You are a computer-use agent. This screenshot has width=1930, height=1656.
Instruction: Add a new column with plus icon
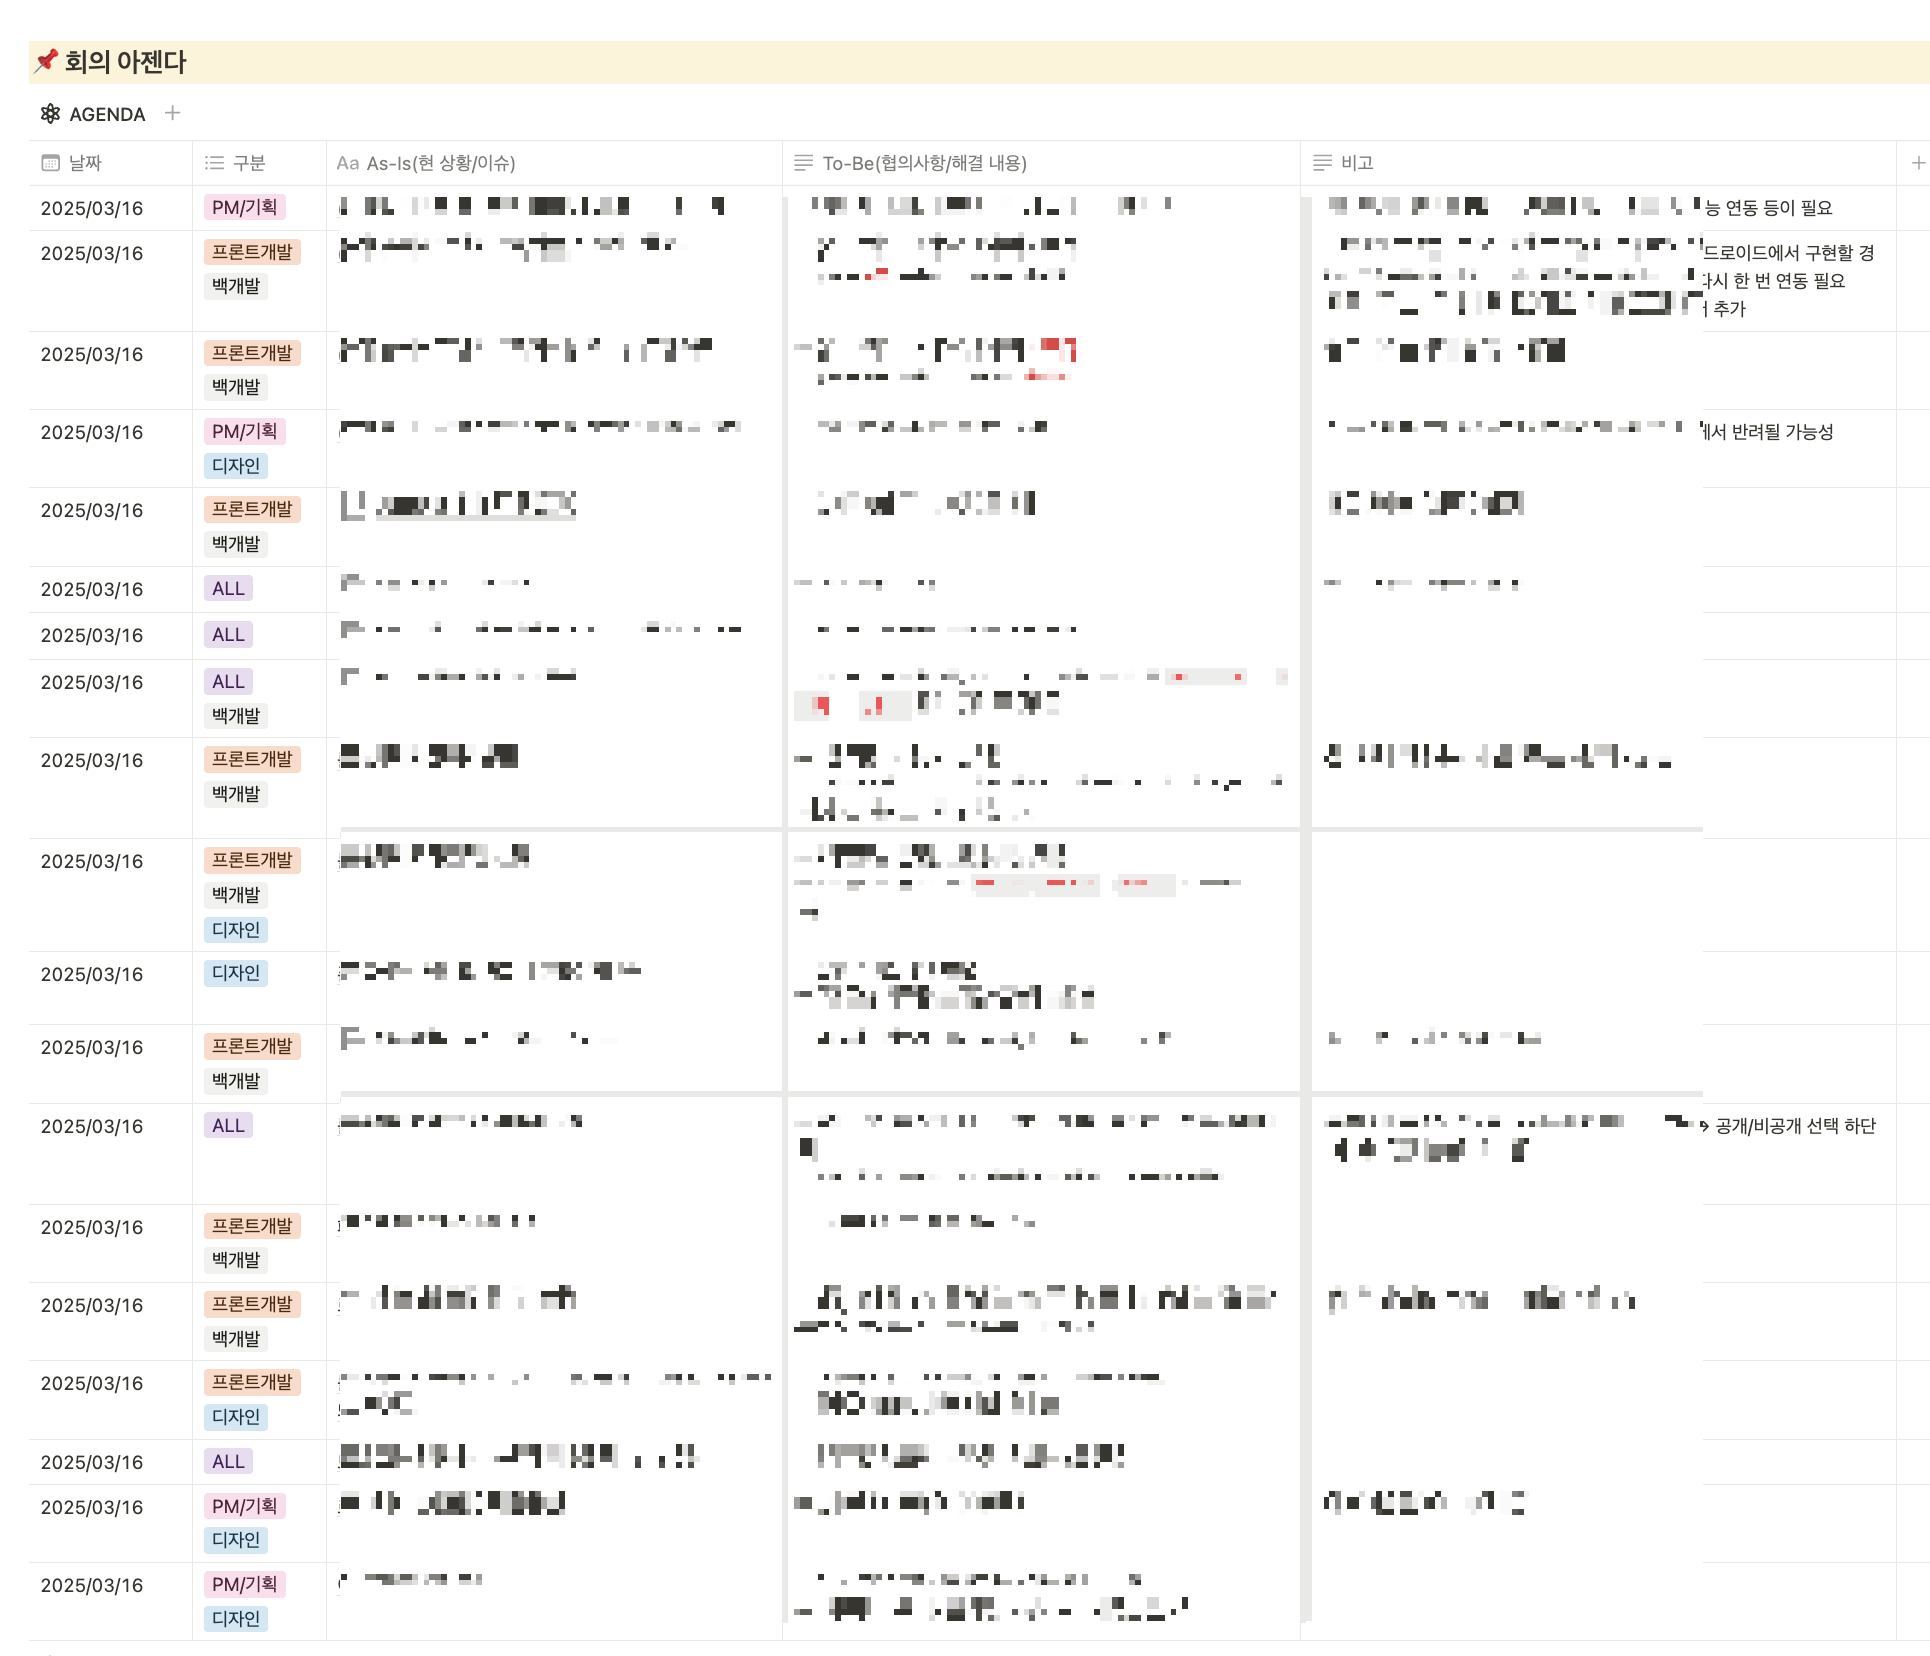click(1917, 163)
